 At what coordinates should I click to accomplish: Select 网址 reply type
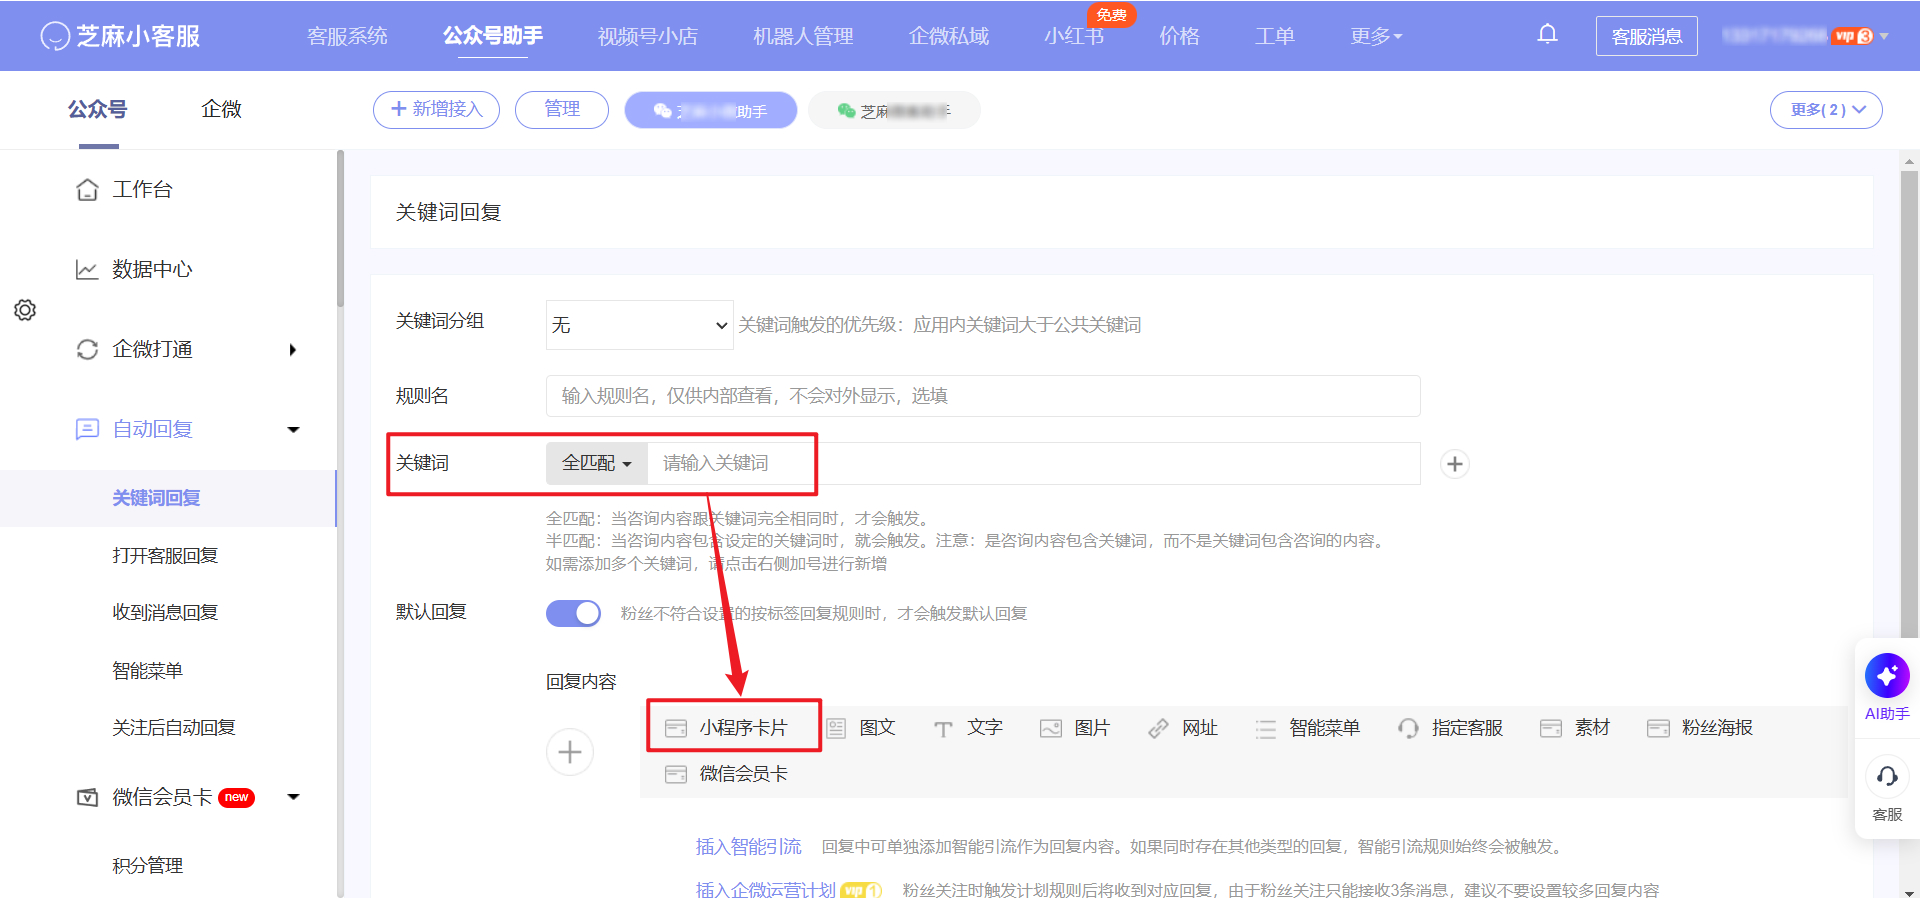tap(1183, 728)
